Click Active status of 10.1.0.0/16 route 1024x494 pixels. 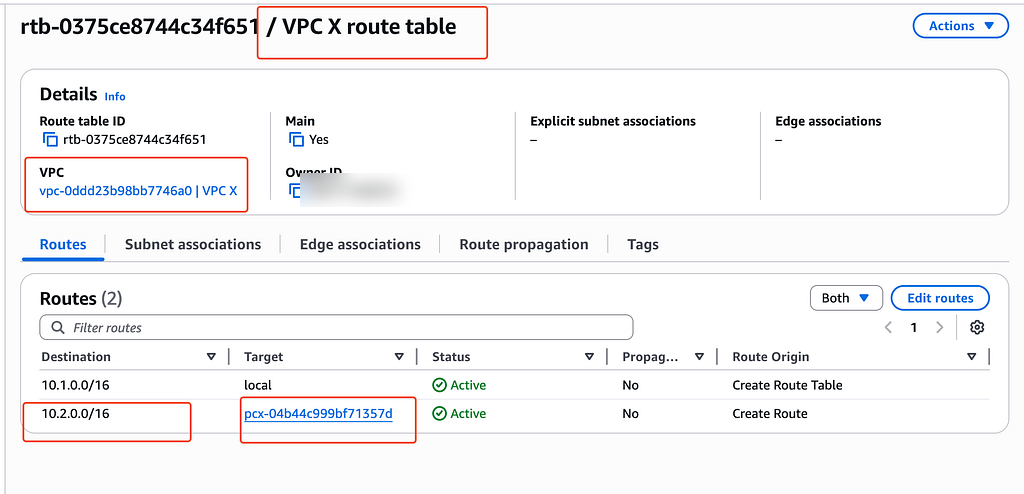(459, 386)
